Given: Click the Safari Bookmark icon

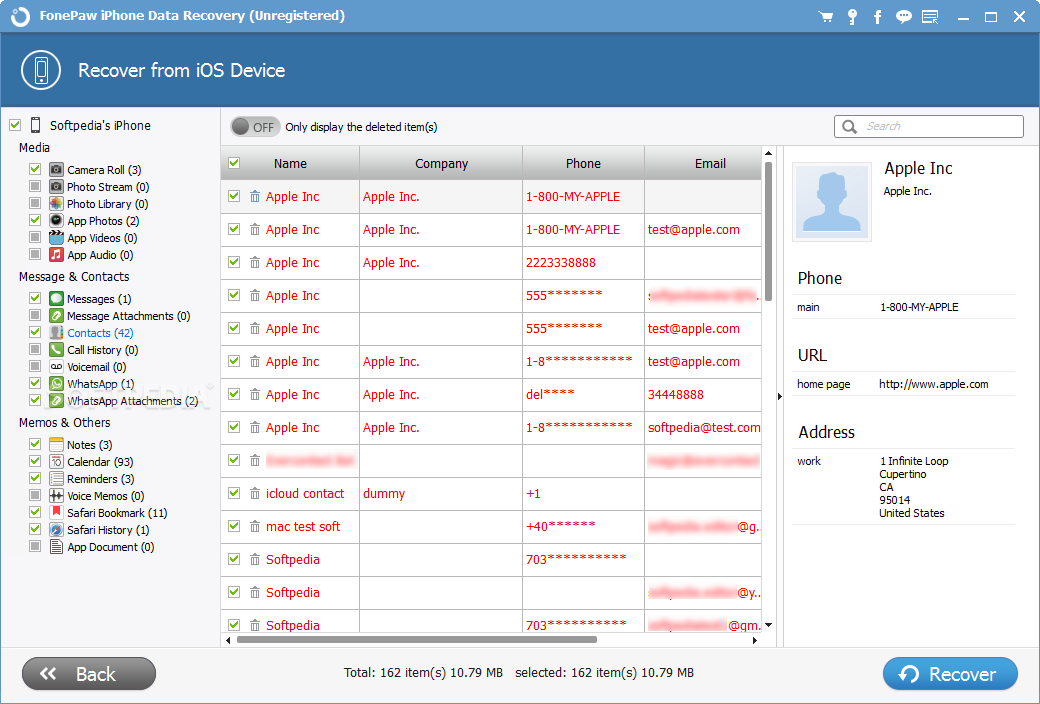Looking at the screenshot, I should tap(56, 512).
